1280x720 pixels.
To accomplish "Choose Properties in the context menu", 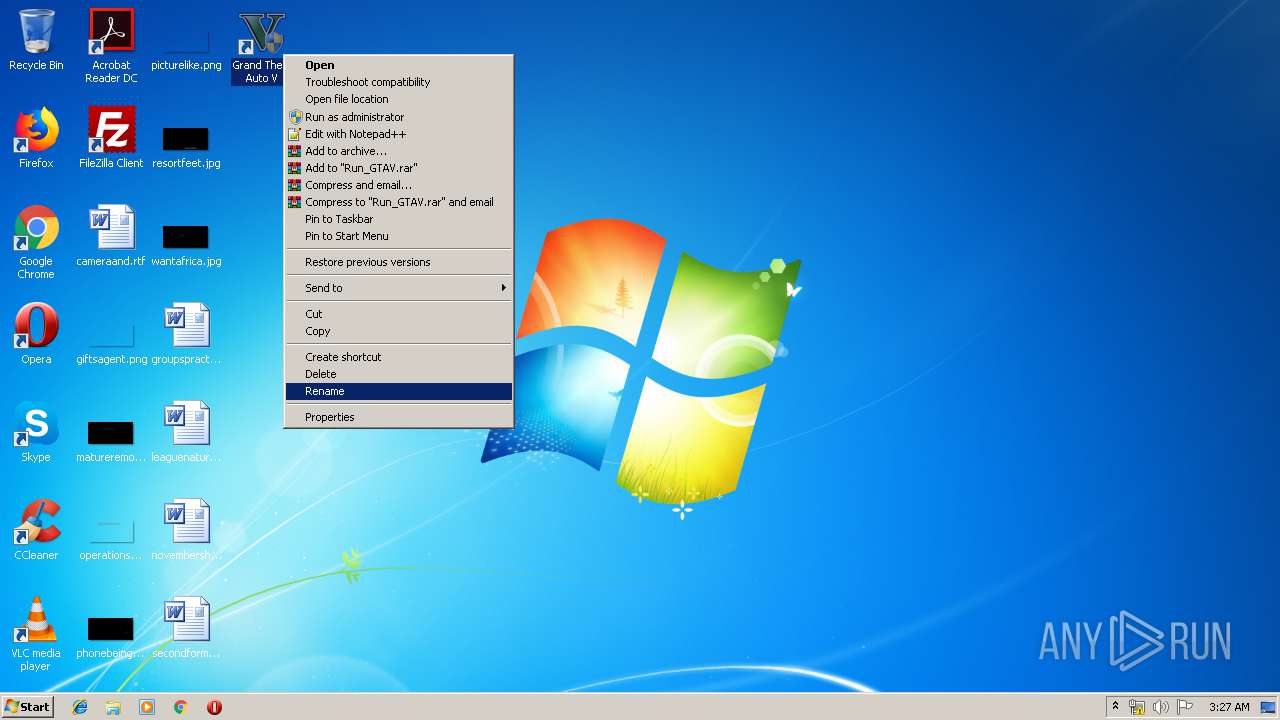I will click(x=399, y=417).
